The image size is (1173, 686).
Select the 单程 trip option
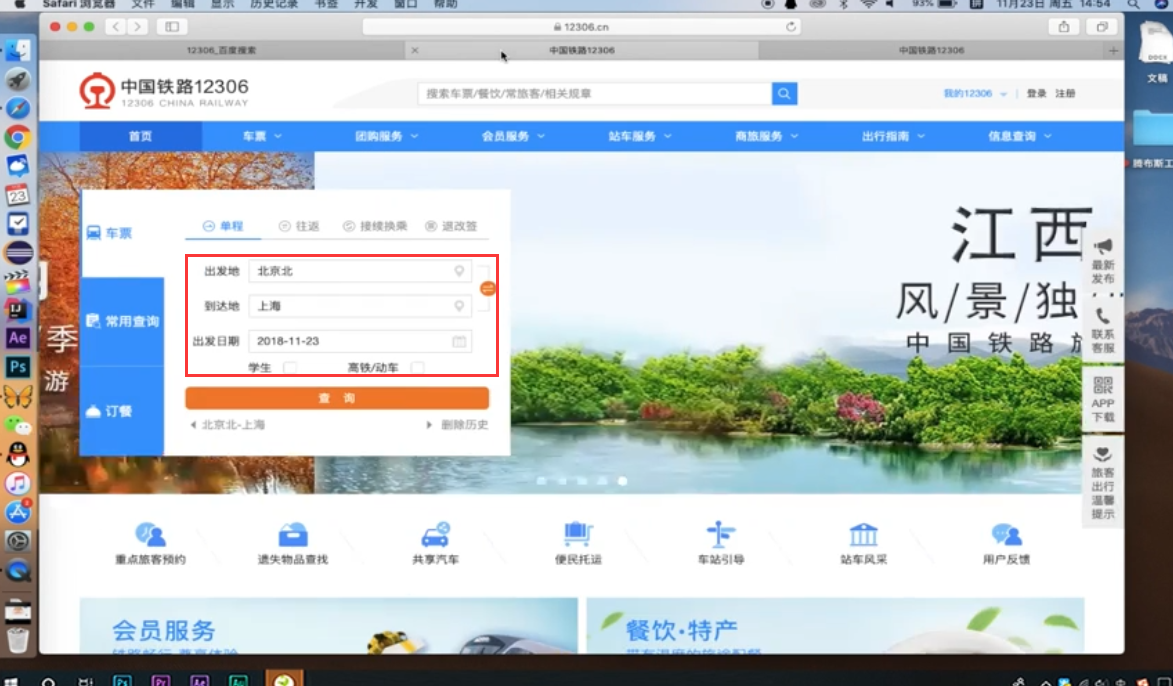coord(223,226)
